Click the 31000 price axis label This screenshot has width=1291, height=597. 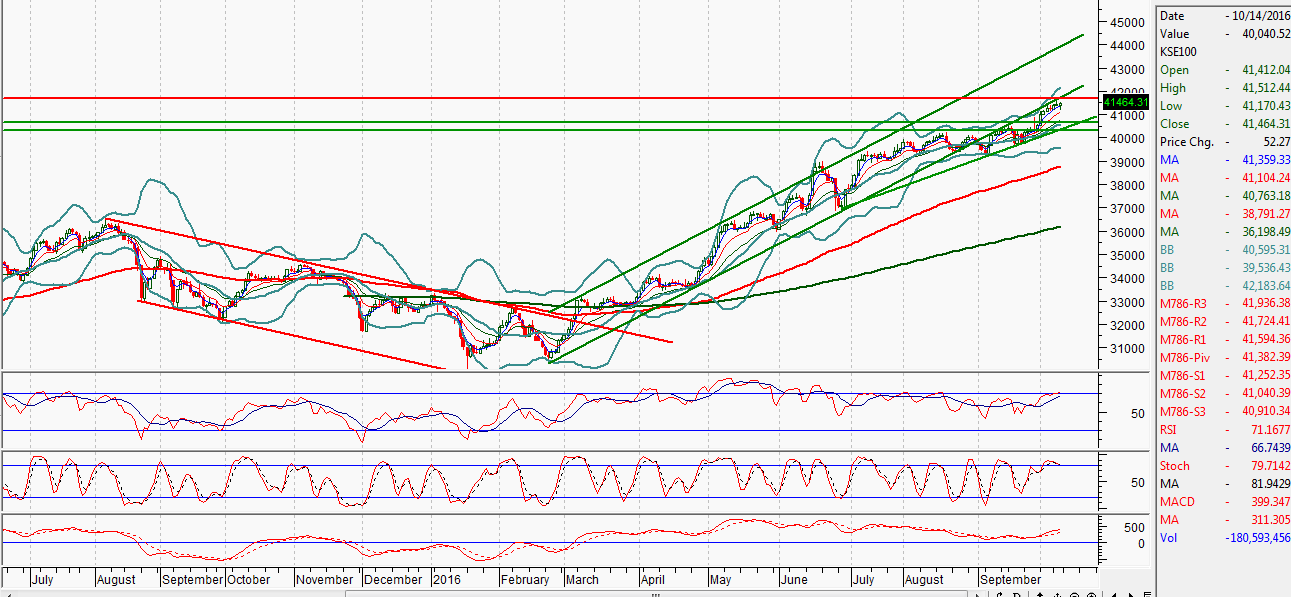pyautogui.click(x=1128, y=349)
